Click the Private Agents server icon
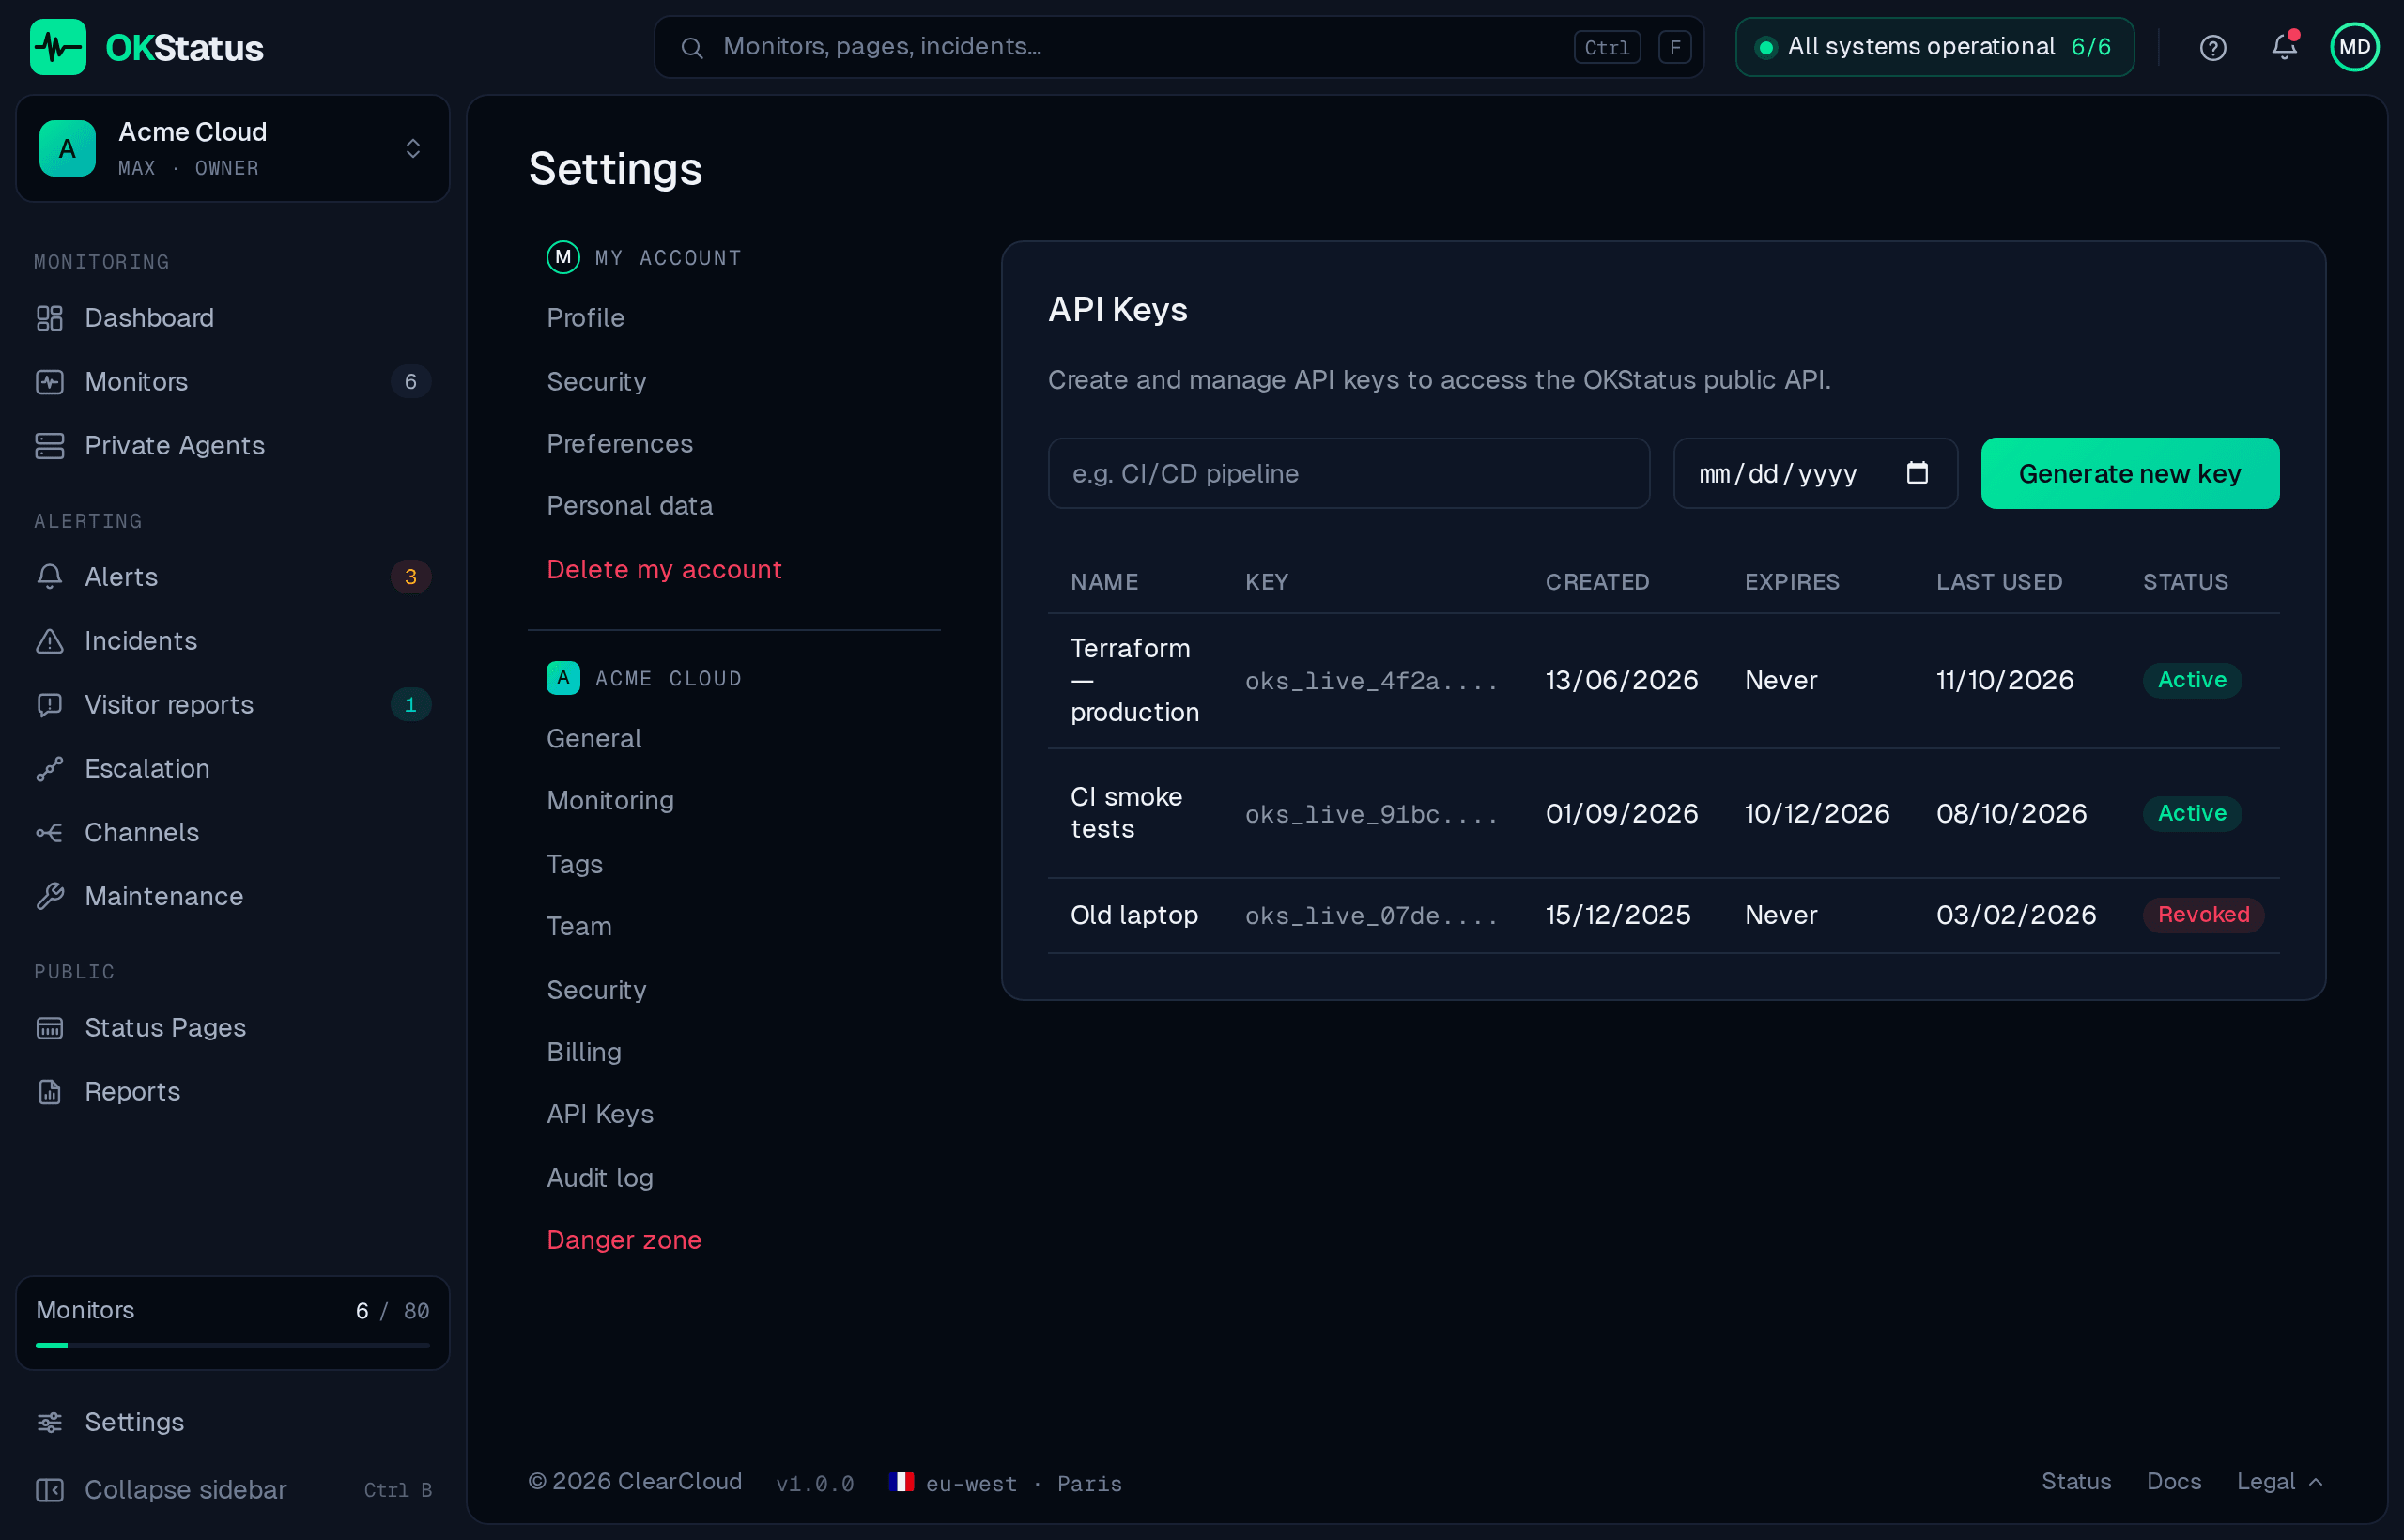The width and height of the screenshot is (2404, 1540). [x=49, y=446]
